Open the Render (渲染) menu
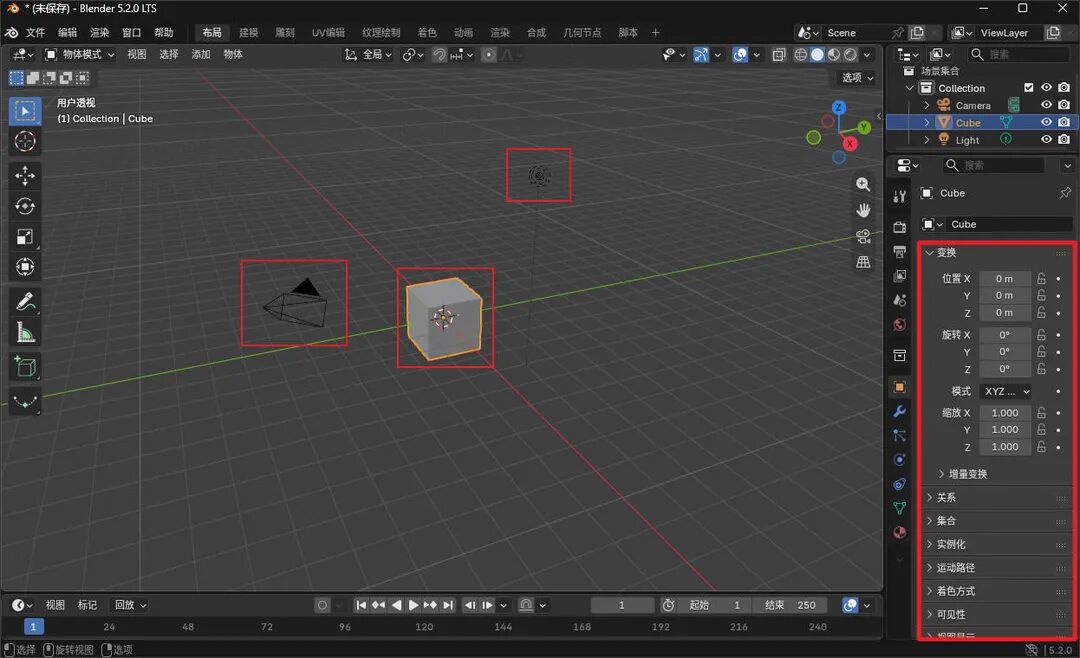This screenshot has height=658, width=1080. (x=100, y=32)
